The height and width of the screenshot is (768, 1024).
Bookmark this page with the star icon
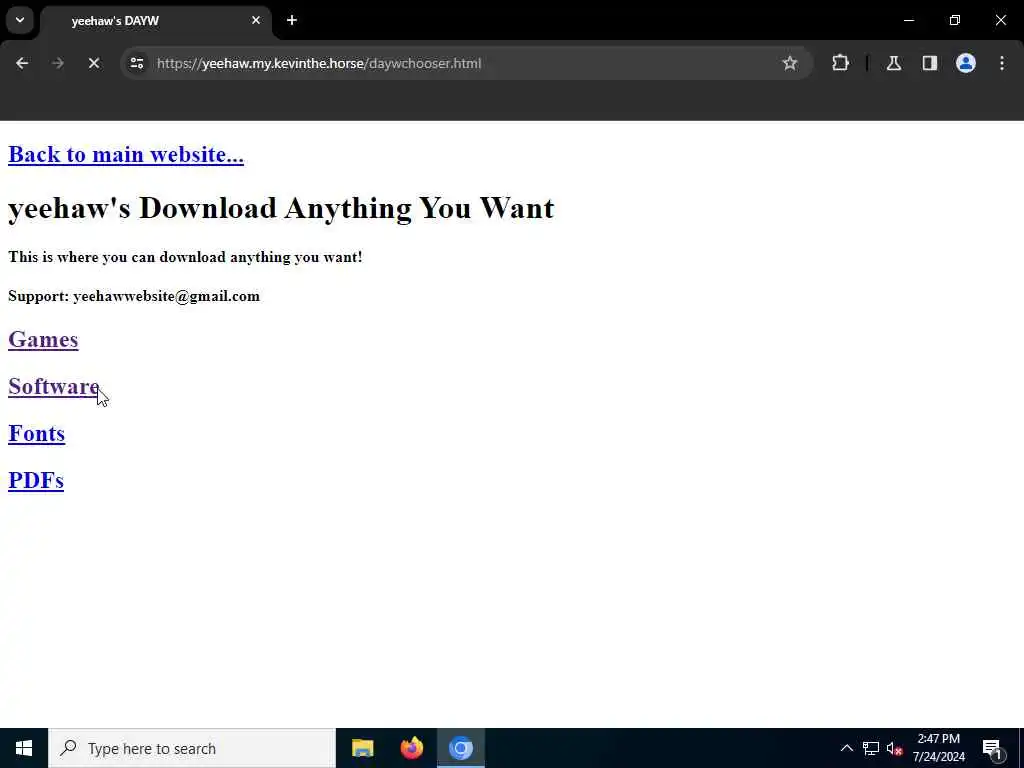point(790,63)
